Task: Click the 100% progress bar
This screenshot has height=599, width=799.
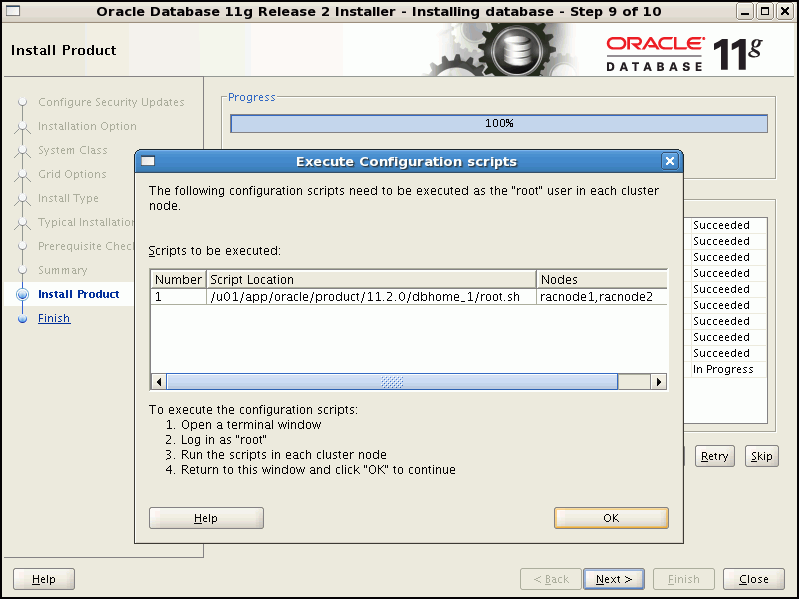Action: tap(498, 123)
